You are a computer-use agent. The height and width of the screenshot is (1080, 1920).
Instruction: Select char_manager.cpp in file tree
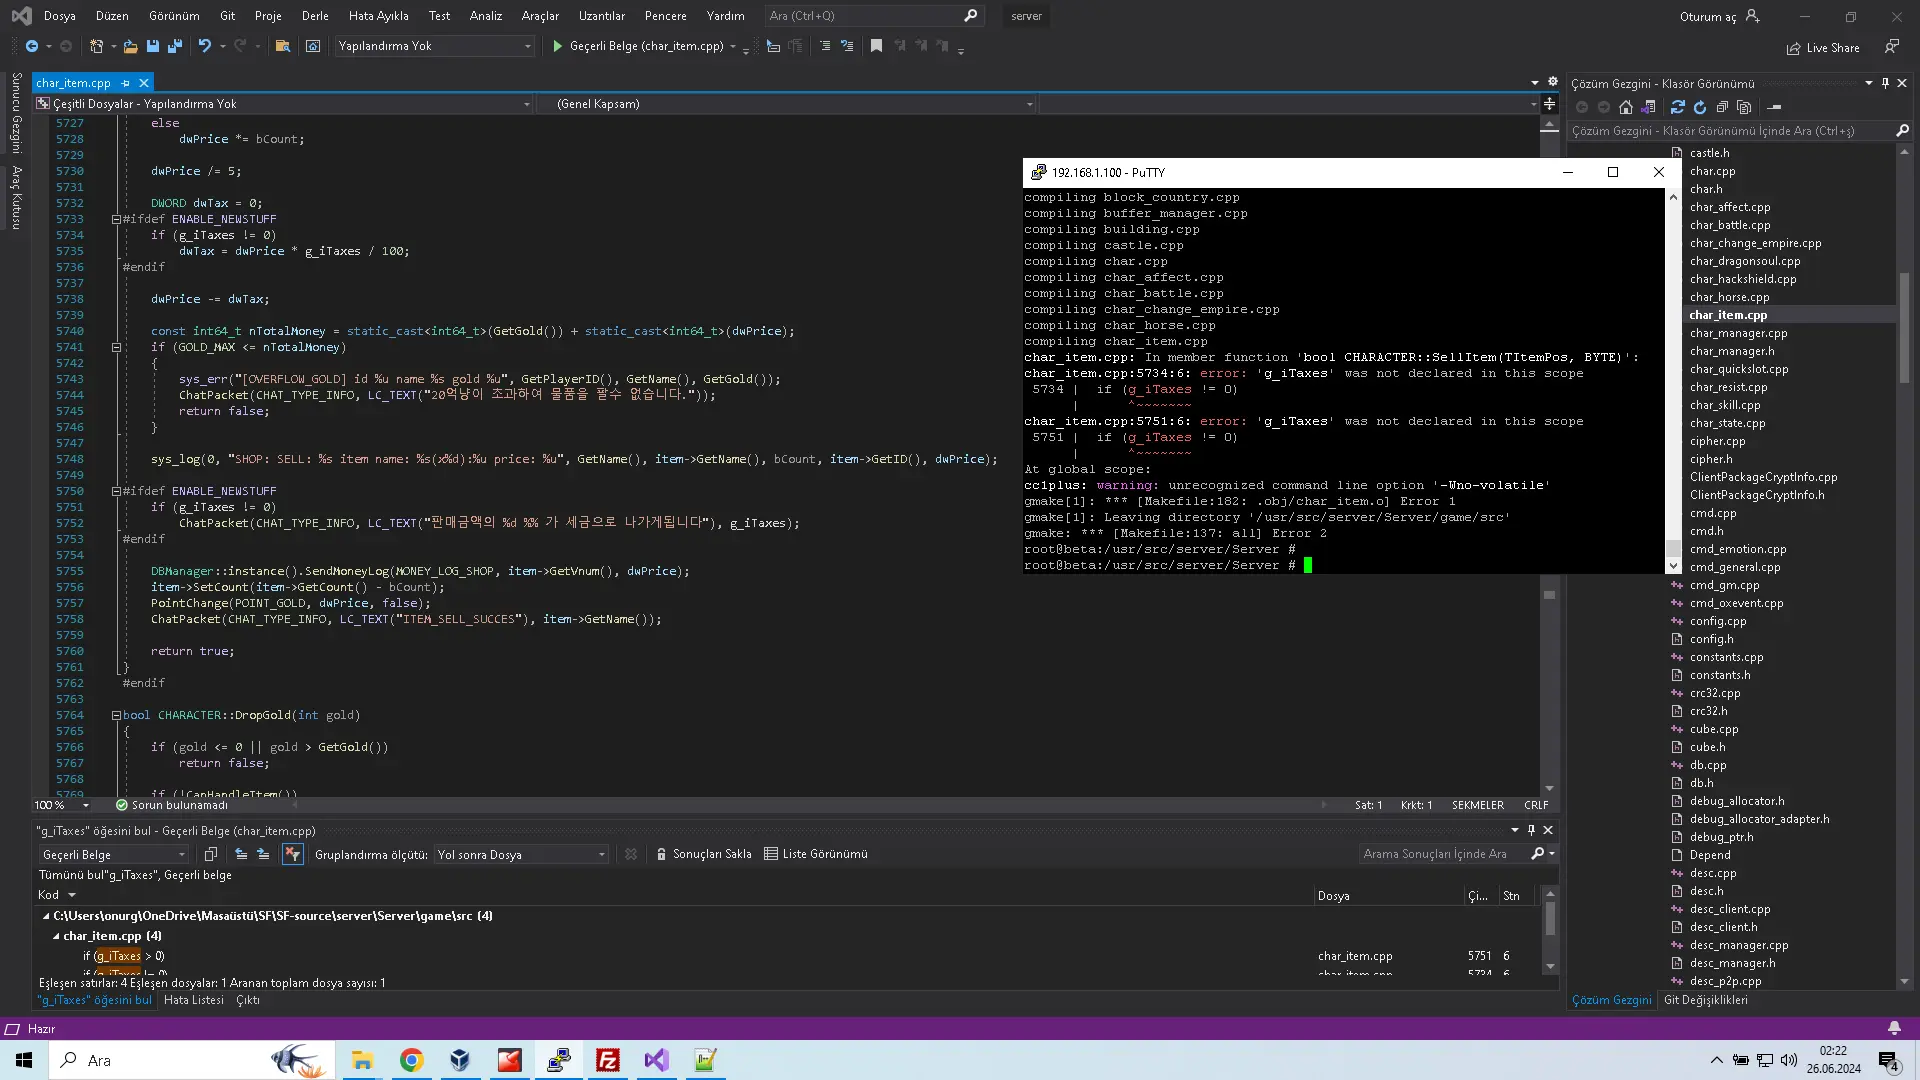coord(1738,333)
